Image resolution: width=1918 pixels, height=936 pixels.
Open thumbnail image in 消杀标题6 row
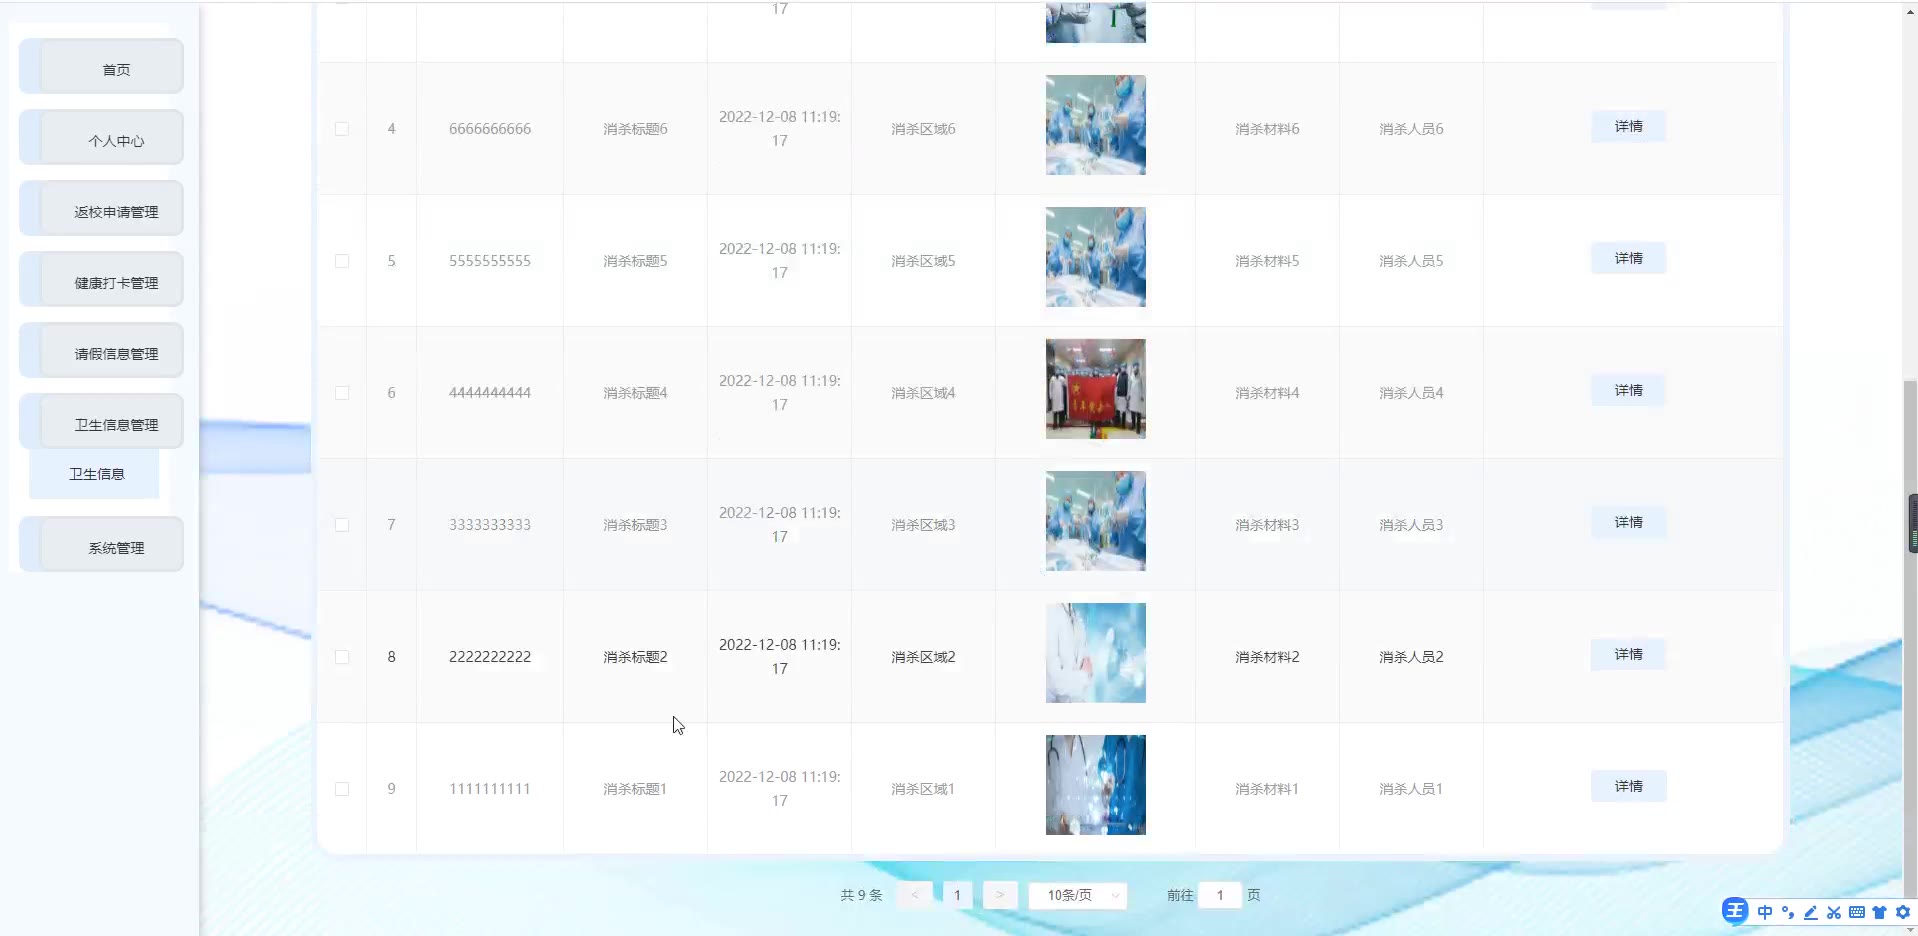coord(1096,125)
